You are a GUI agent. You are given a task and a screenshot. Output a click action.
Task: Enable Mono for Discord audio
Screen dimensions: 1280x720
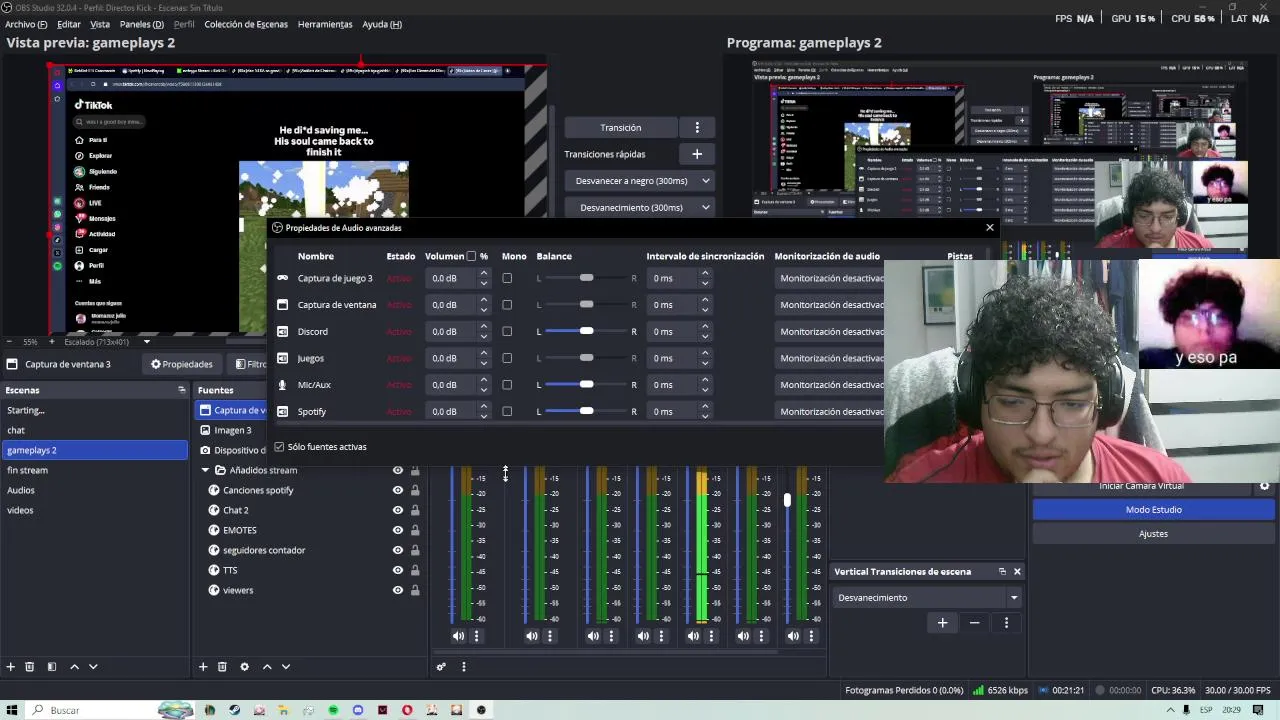507,331
